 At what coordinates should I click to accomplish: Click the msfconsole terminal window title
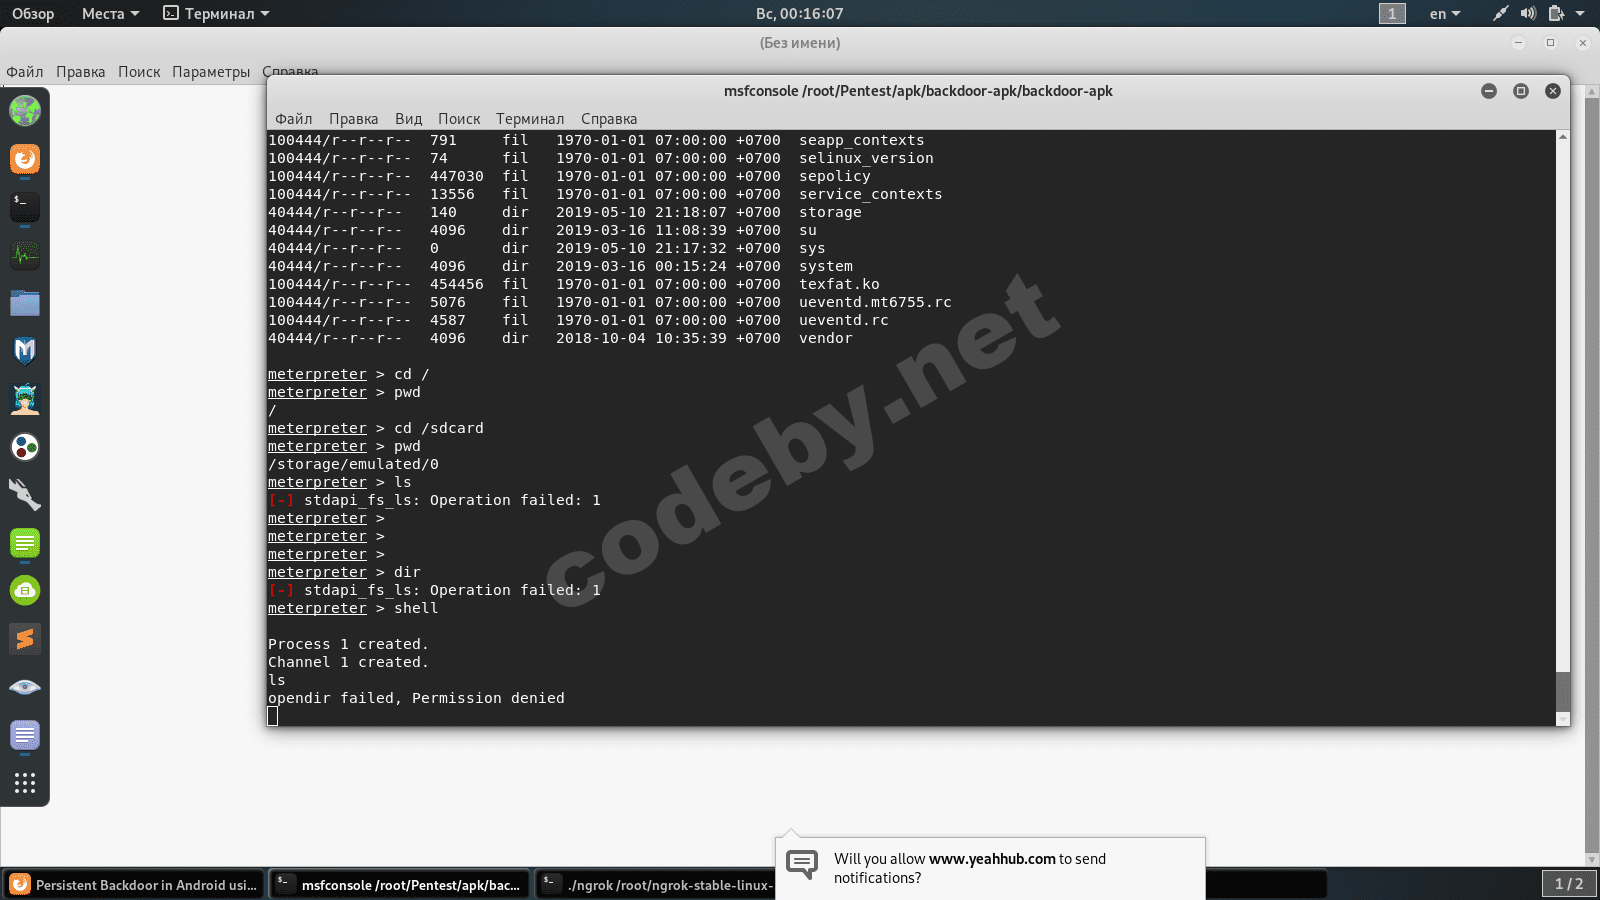[918, 91]
